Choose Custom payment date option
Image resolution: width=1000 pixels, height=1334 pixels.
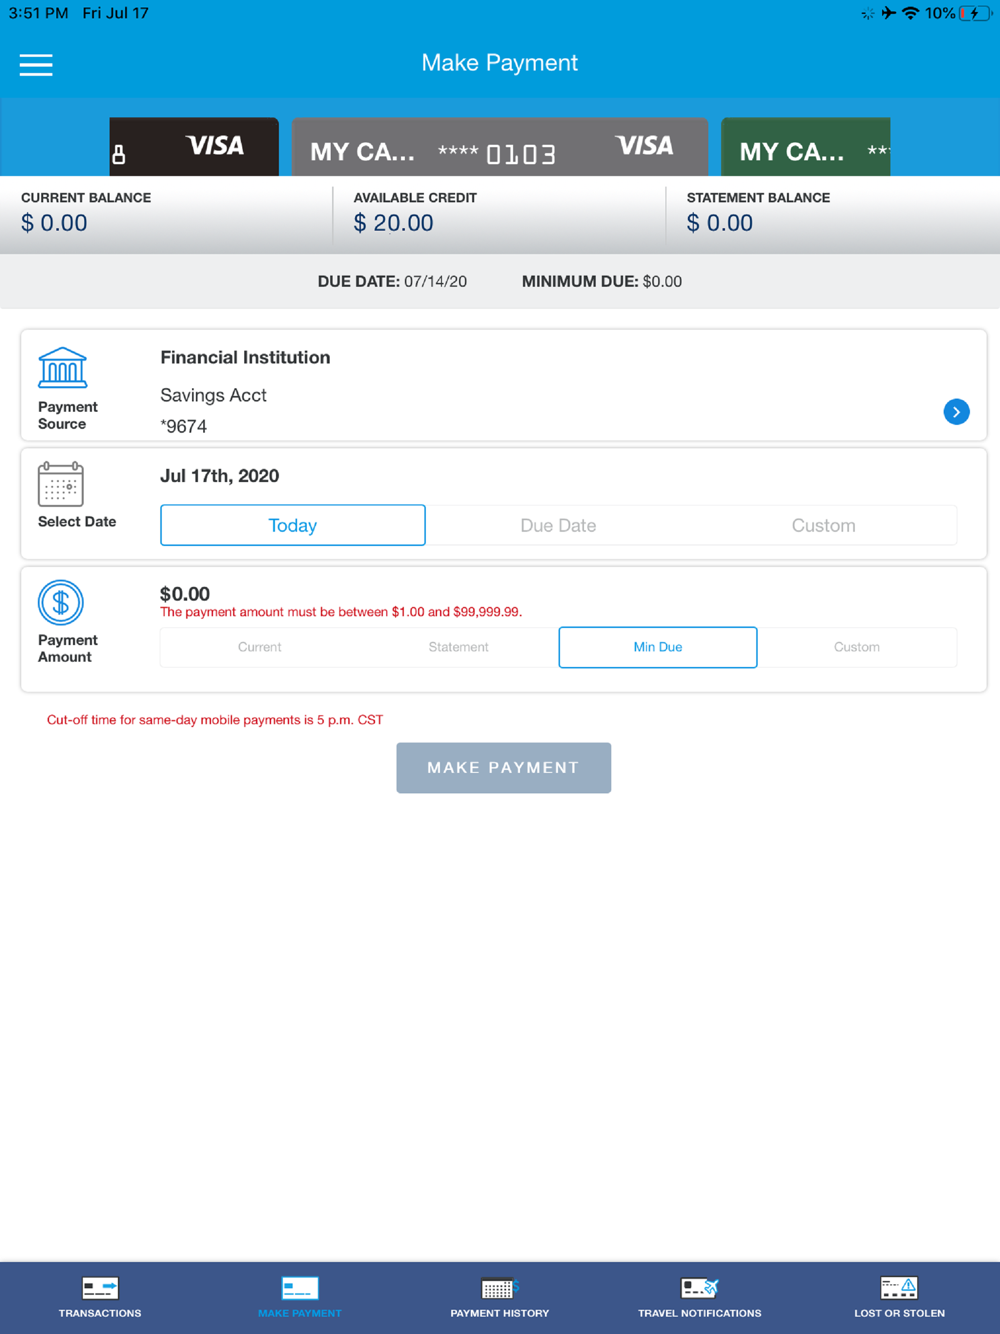823,525
